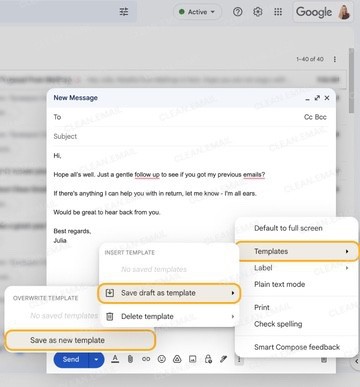Open the Google account profile picture

coord(344,12)
